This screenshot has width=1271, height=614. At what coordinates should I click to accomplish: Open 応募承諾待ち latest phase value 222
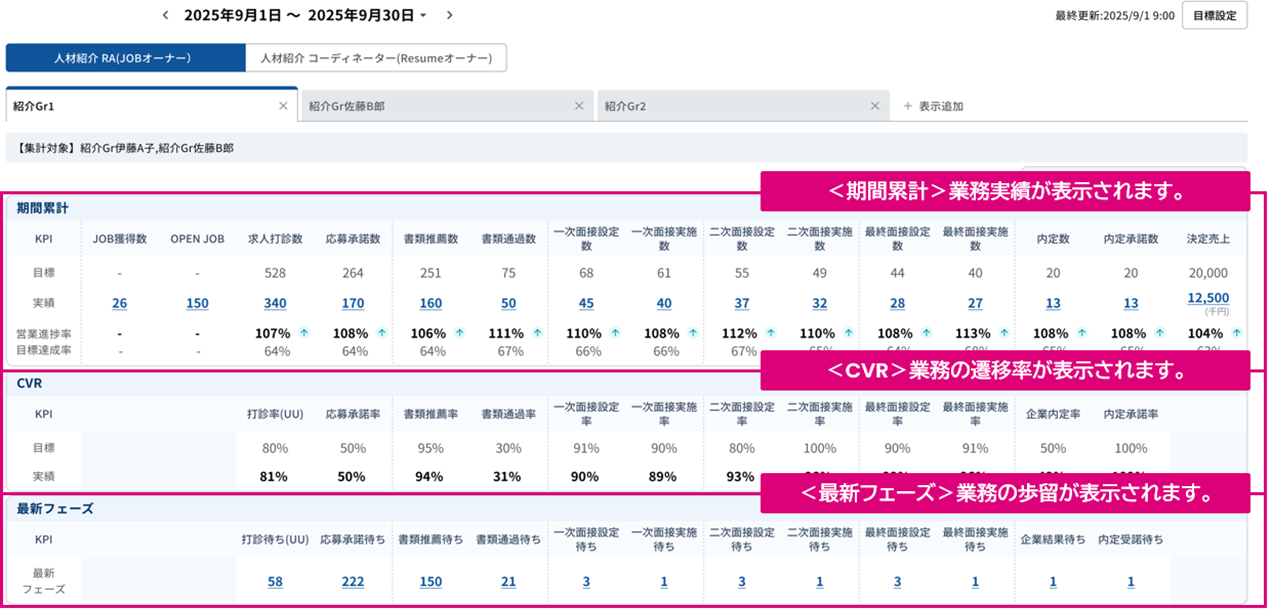(353, 582)
